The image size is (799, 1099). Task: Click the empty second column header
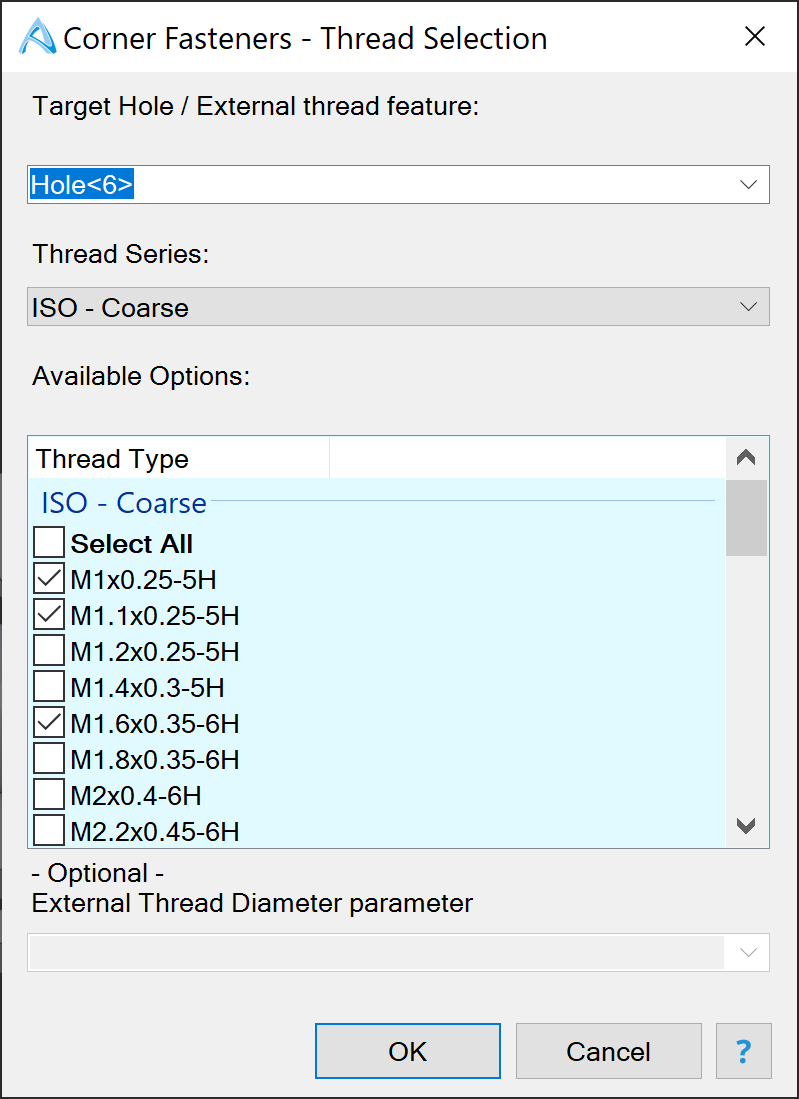(x=527, y=458)
